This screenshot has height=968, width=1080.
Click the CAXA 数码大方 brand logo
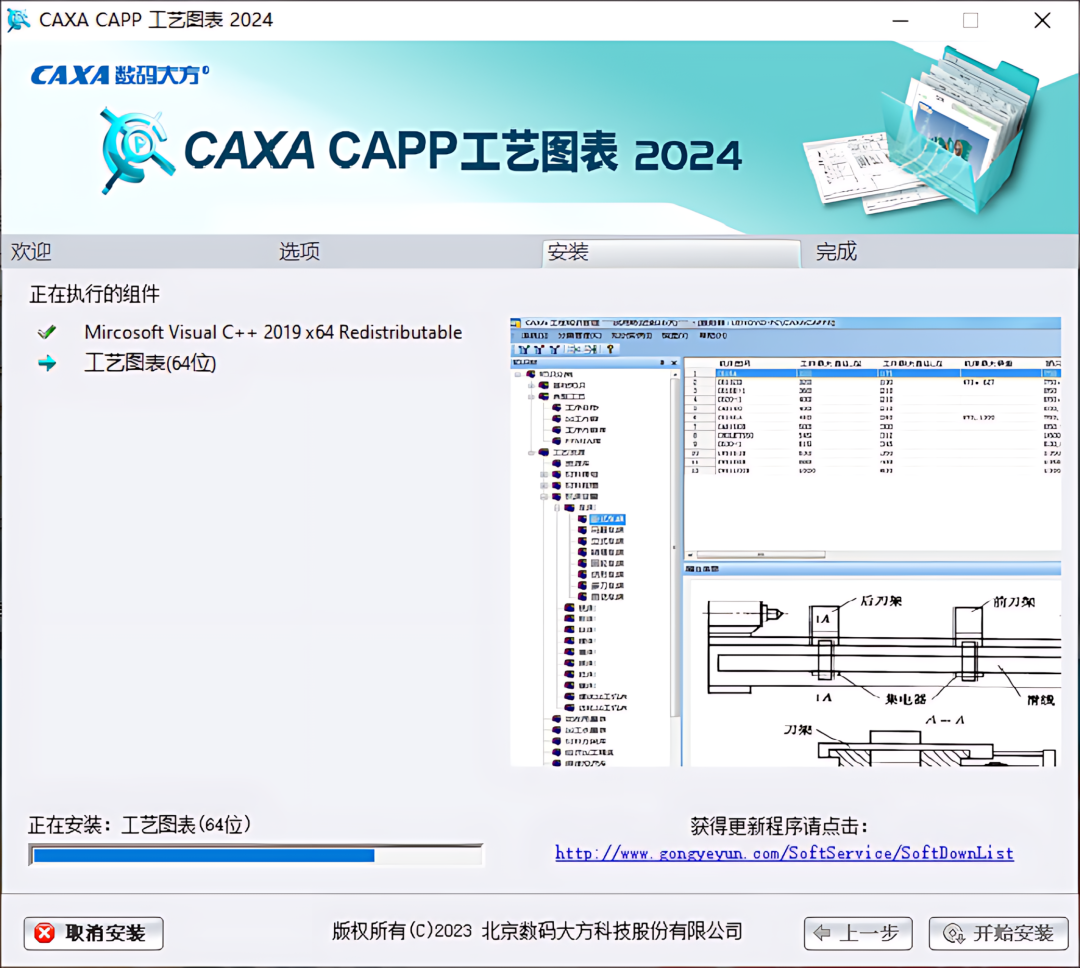click(x=120, y=74)
